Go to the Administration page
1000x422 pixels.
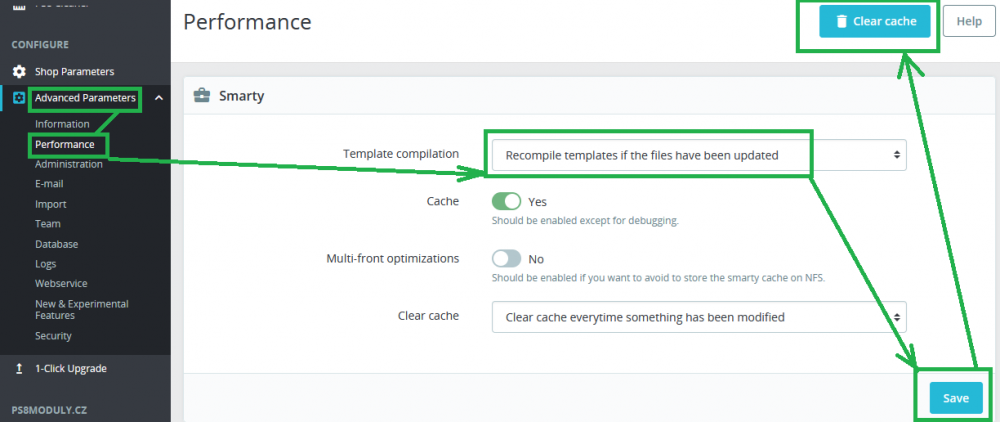[x=69, y=164]
